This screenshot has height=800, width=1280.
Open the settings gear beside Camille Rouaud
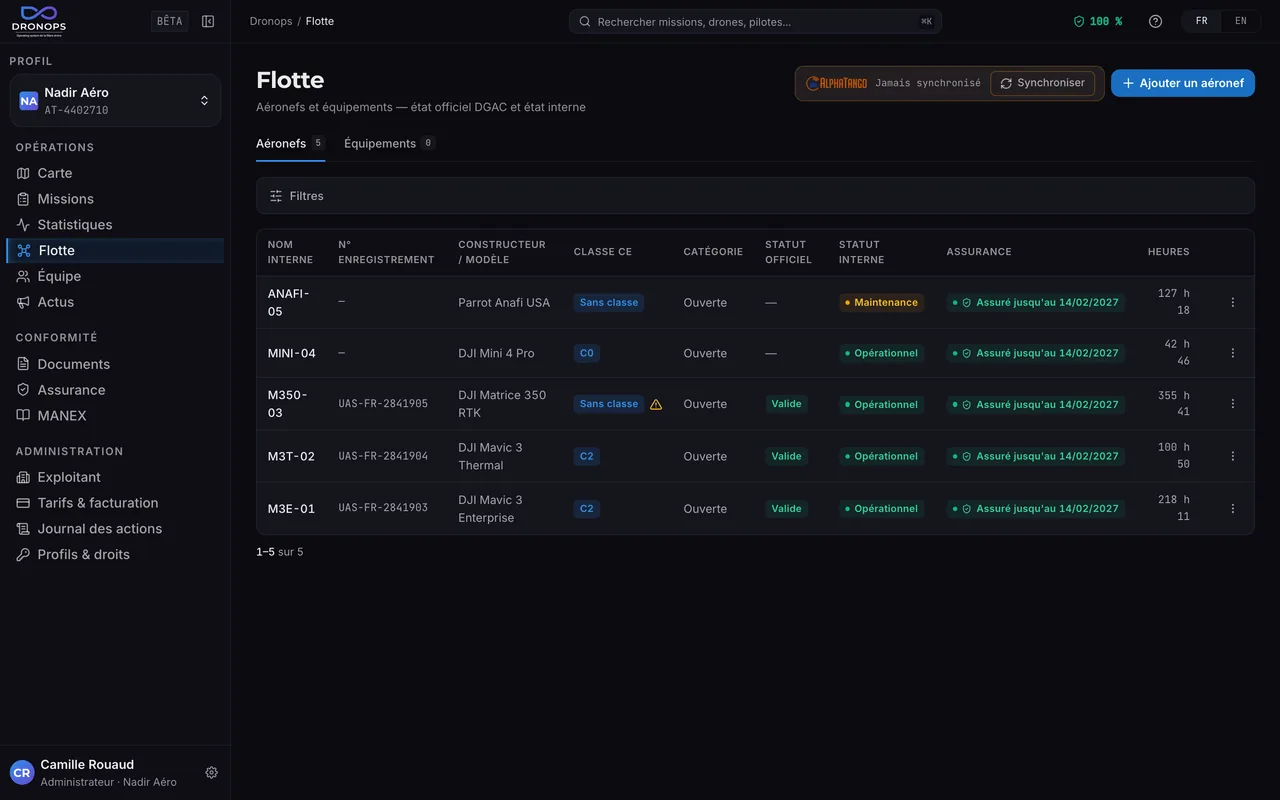coord(212,773)
